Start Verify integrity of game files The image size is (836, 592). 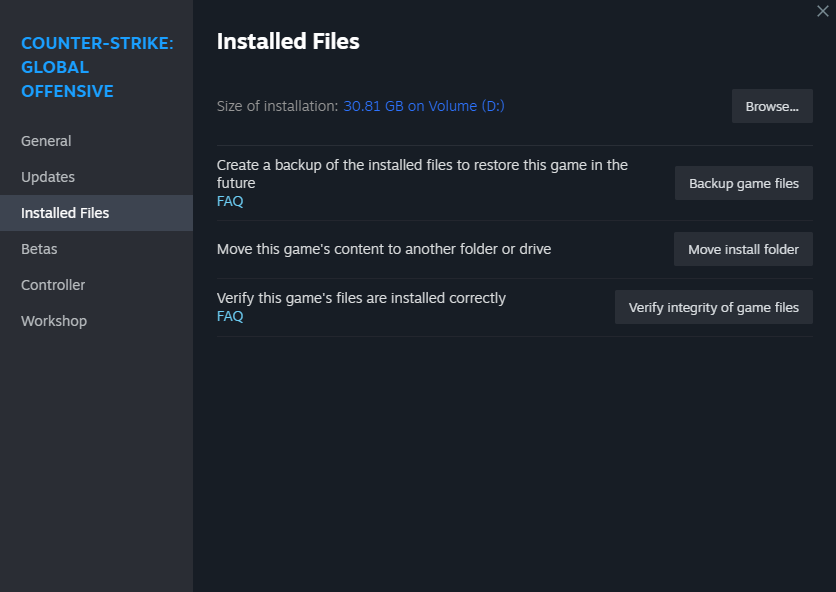click(x=713, y=307)
